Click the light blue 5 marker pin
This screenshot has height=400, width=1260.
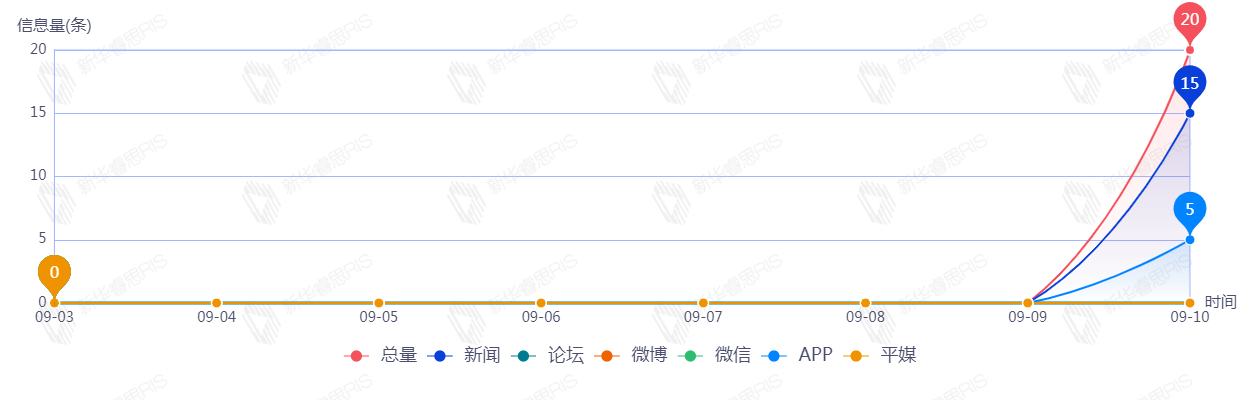click(x=1190, y=210)
